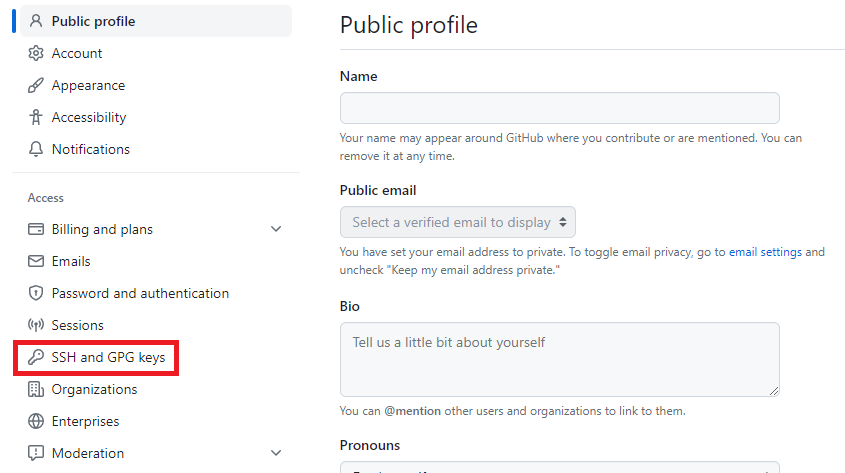Click the accessibility figure icon
Viewport: 845px width, 473px height.
[36, 117]
